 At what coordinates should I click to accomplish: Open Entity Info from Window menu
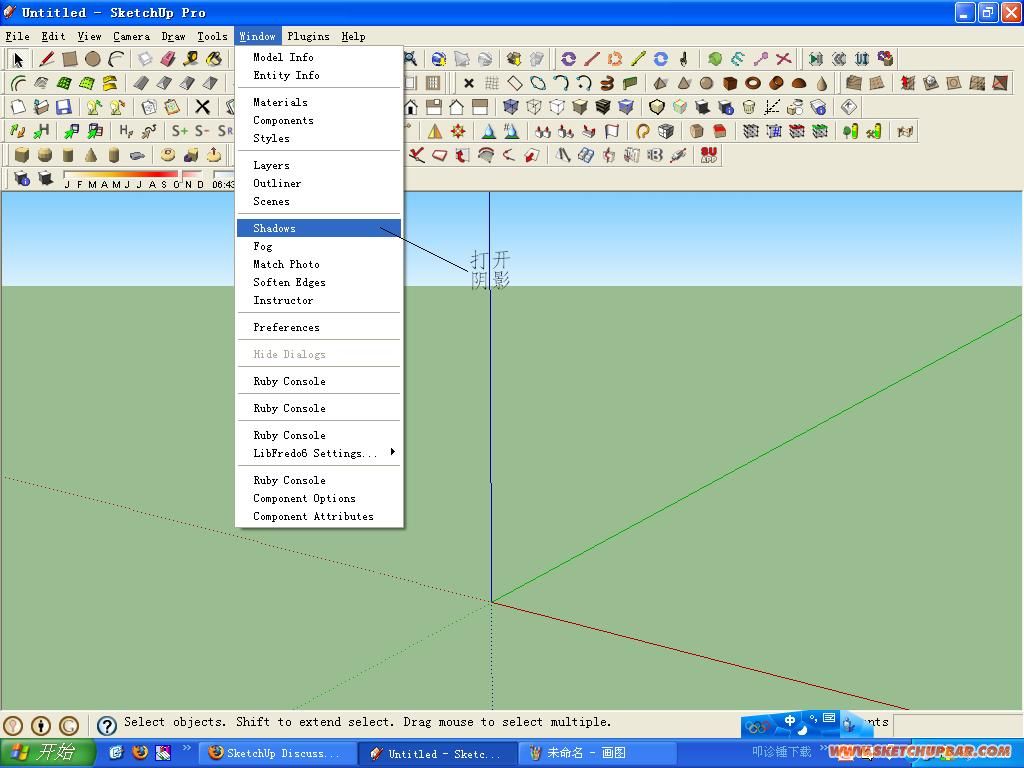pyautogui.click(x=319, y=75)
